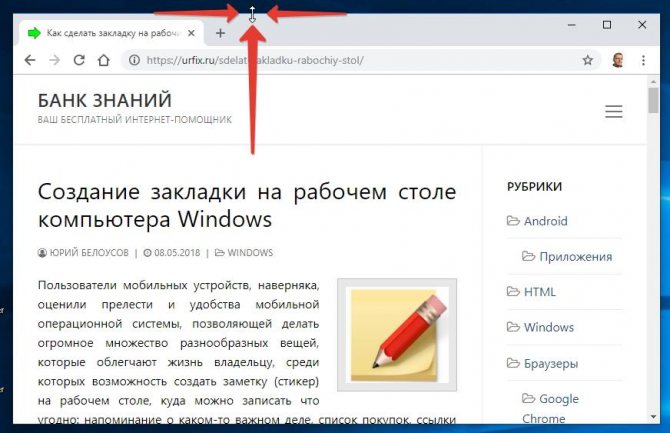Click the Forward navigation arrow
This screenshot has height=433, width=670.
(54, 60)
